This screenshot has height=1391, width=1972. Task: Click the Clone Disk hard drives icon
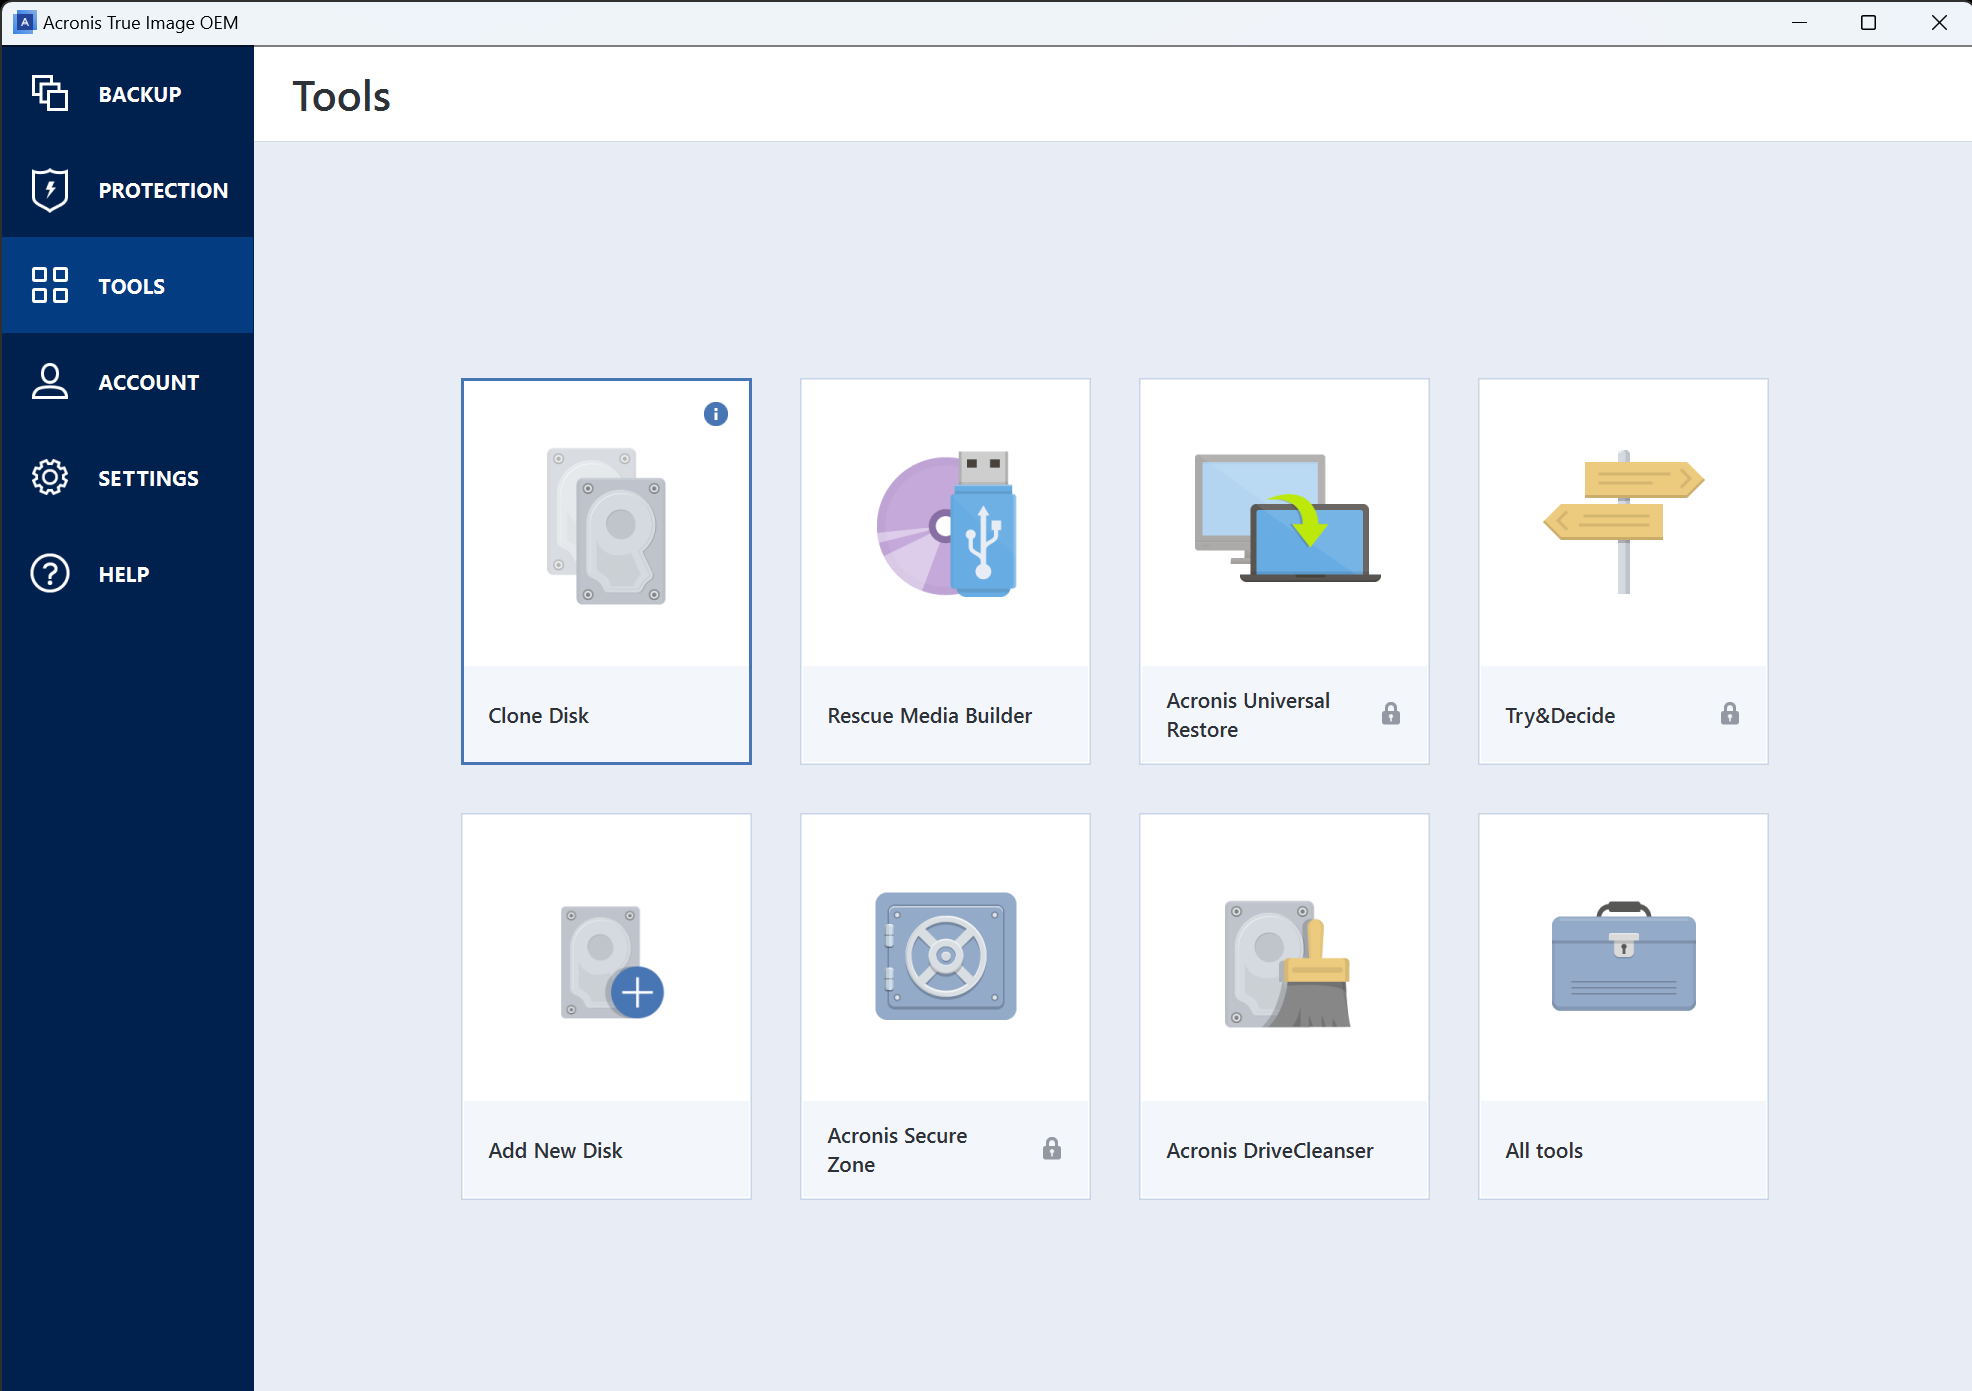(x=606, y=525)
